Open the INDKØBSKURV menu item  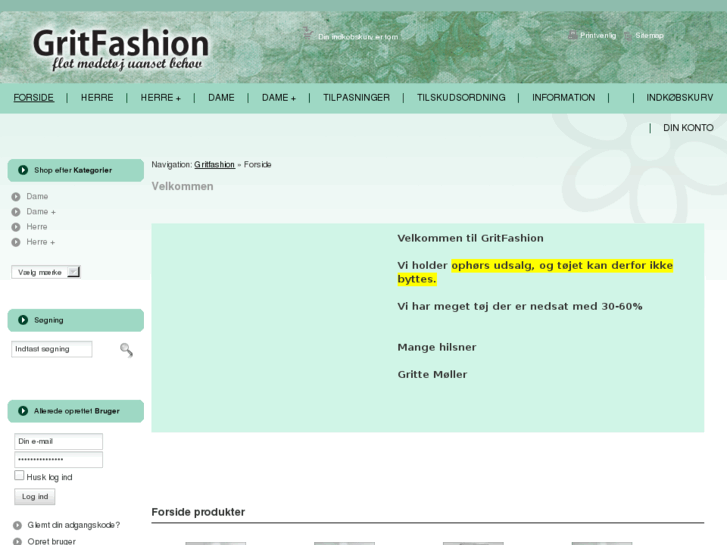point(680,98)
